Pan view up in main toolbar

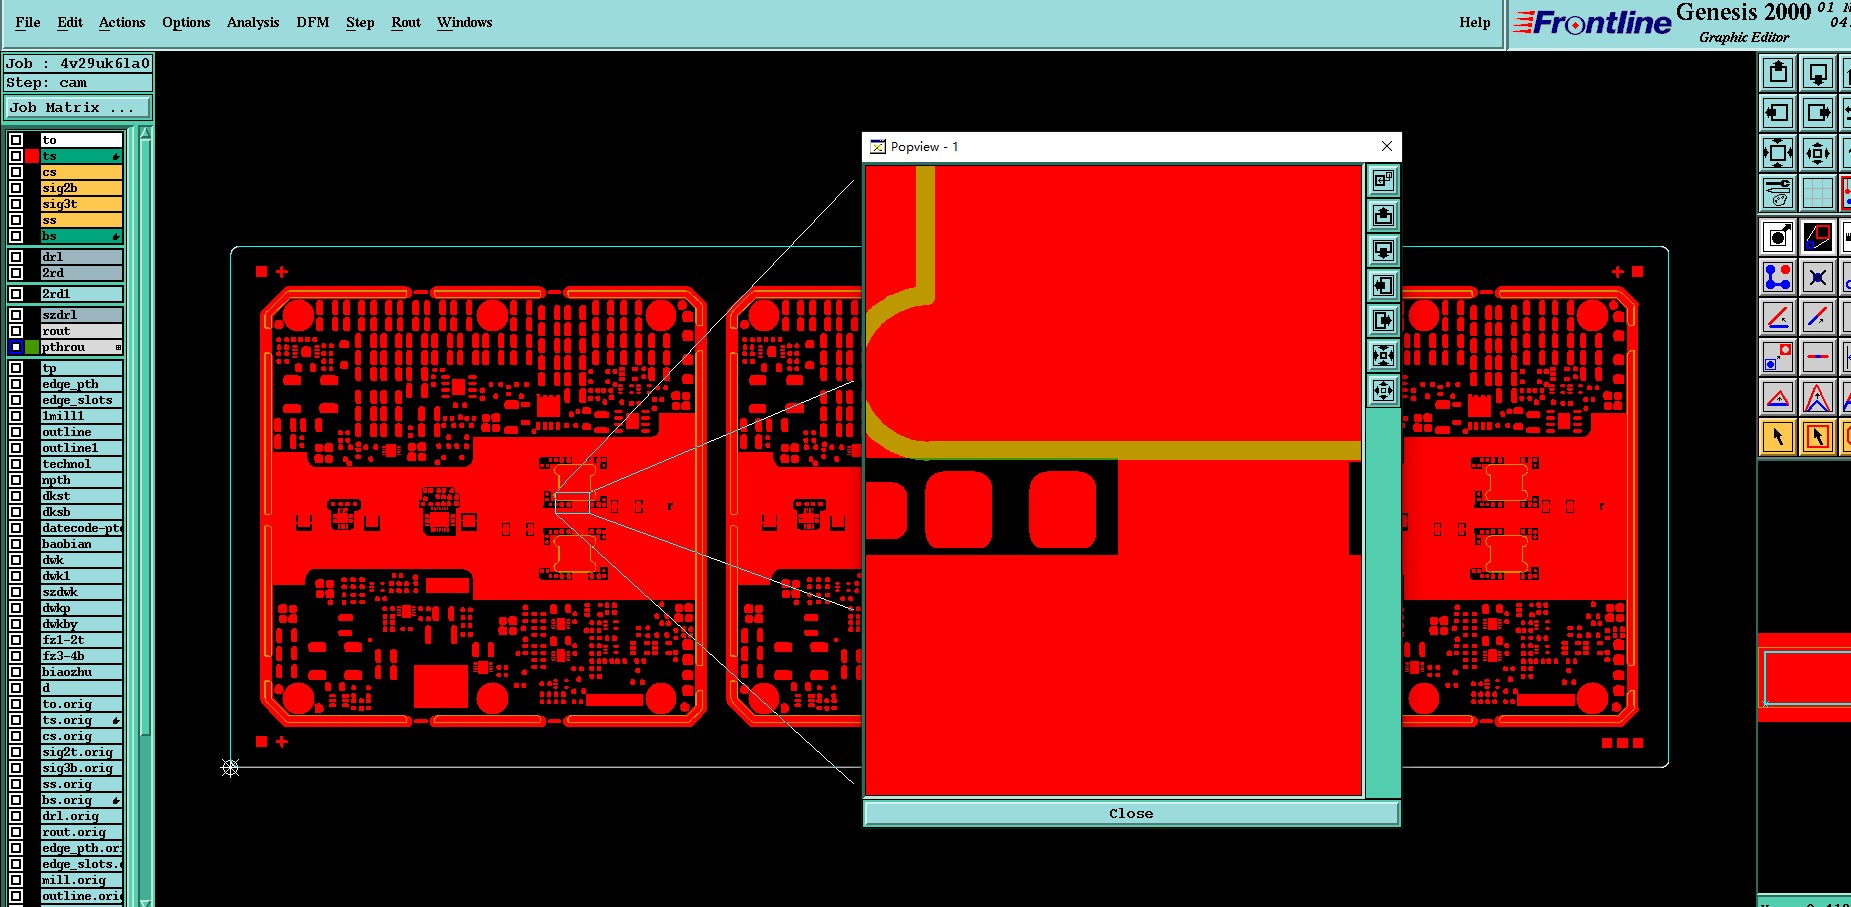tap(1778, 73)
